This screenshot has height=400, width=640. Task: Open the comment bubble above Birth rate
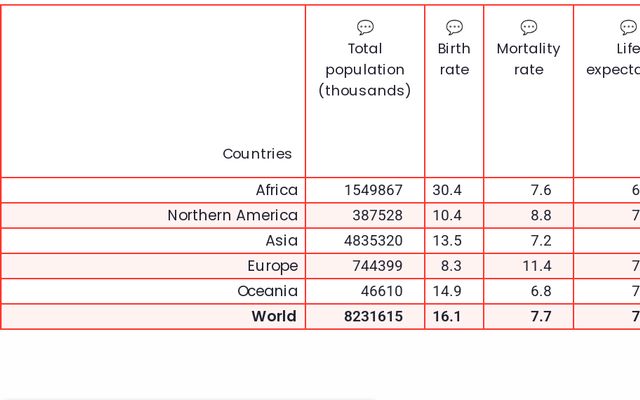pyautogui.click(x=454, y=28)
